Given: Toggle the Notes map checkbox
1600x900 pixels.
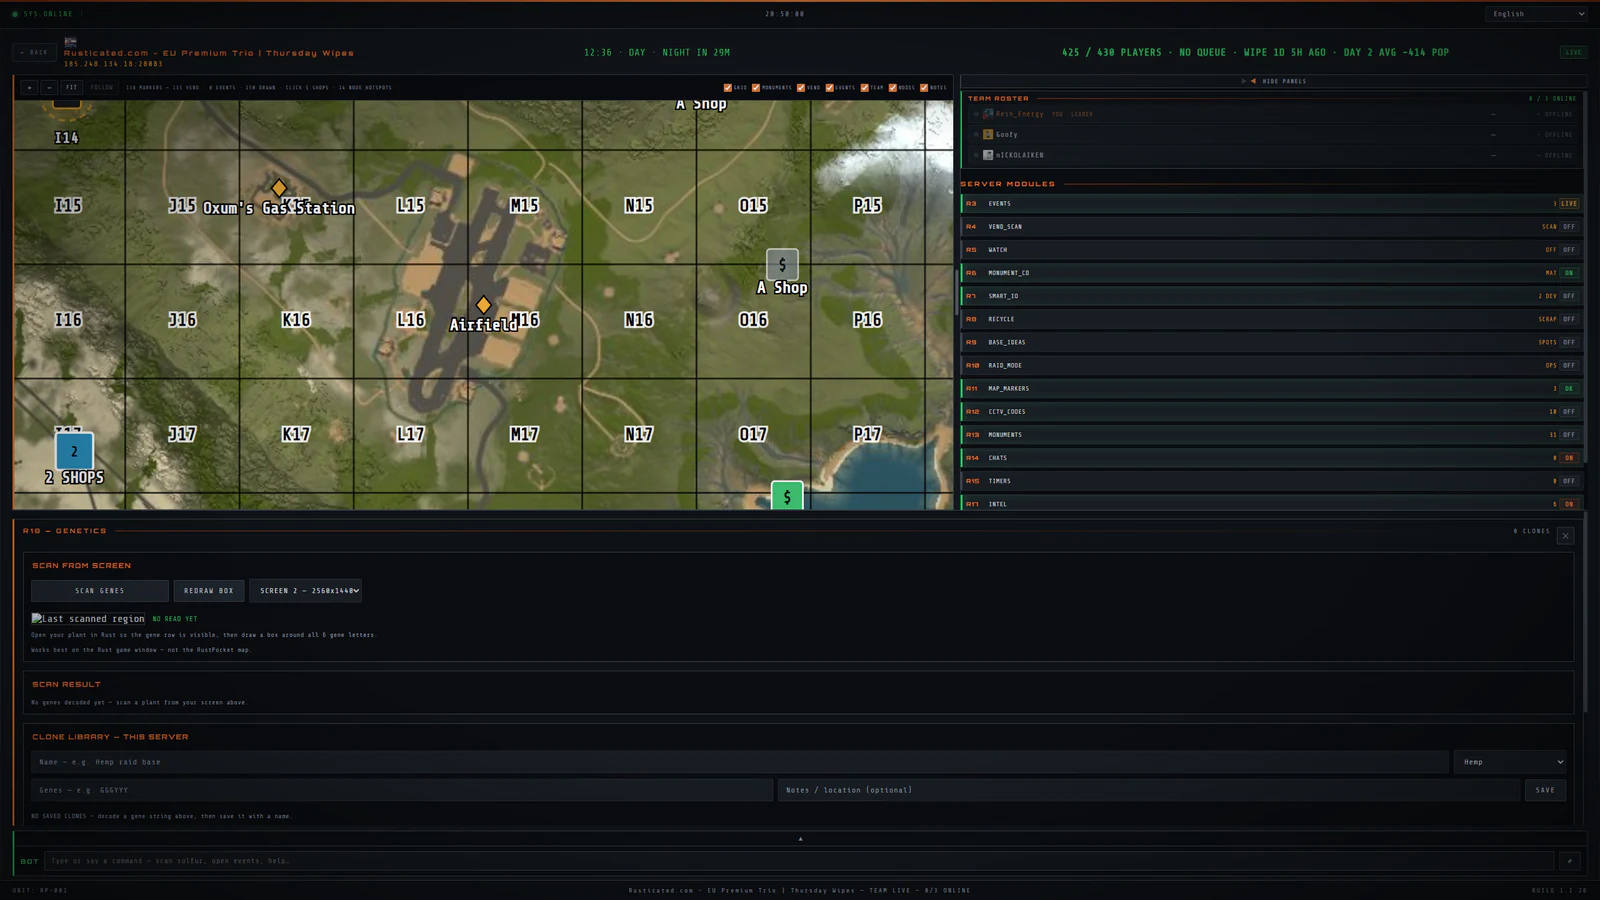Looking at the screenshot, I should click(x=924, y=88).
